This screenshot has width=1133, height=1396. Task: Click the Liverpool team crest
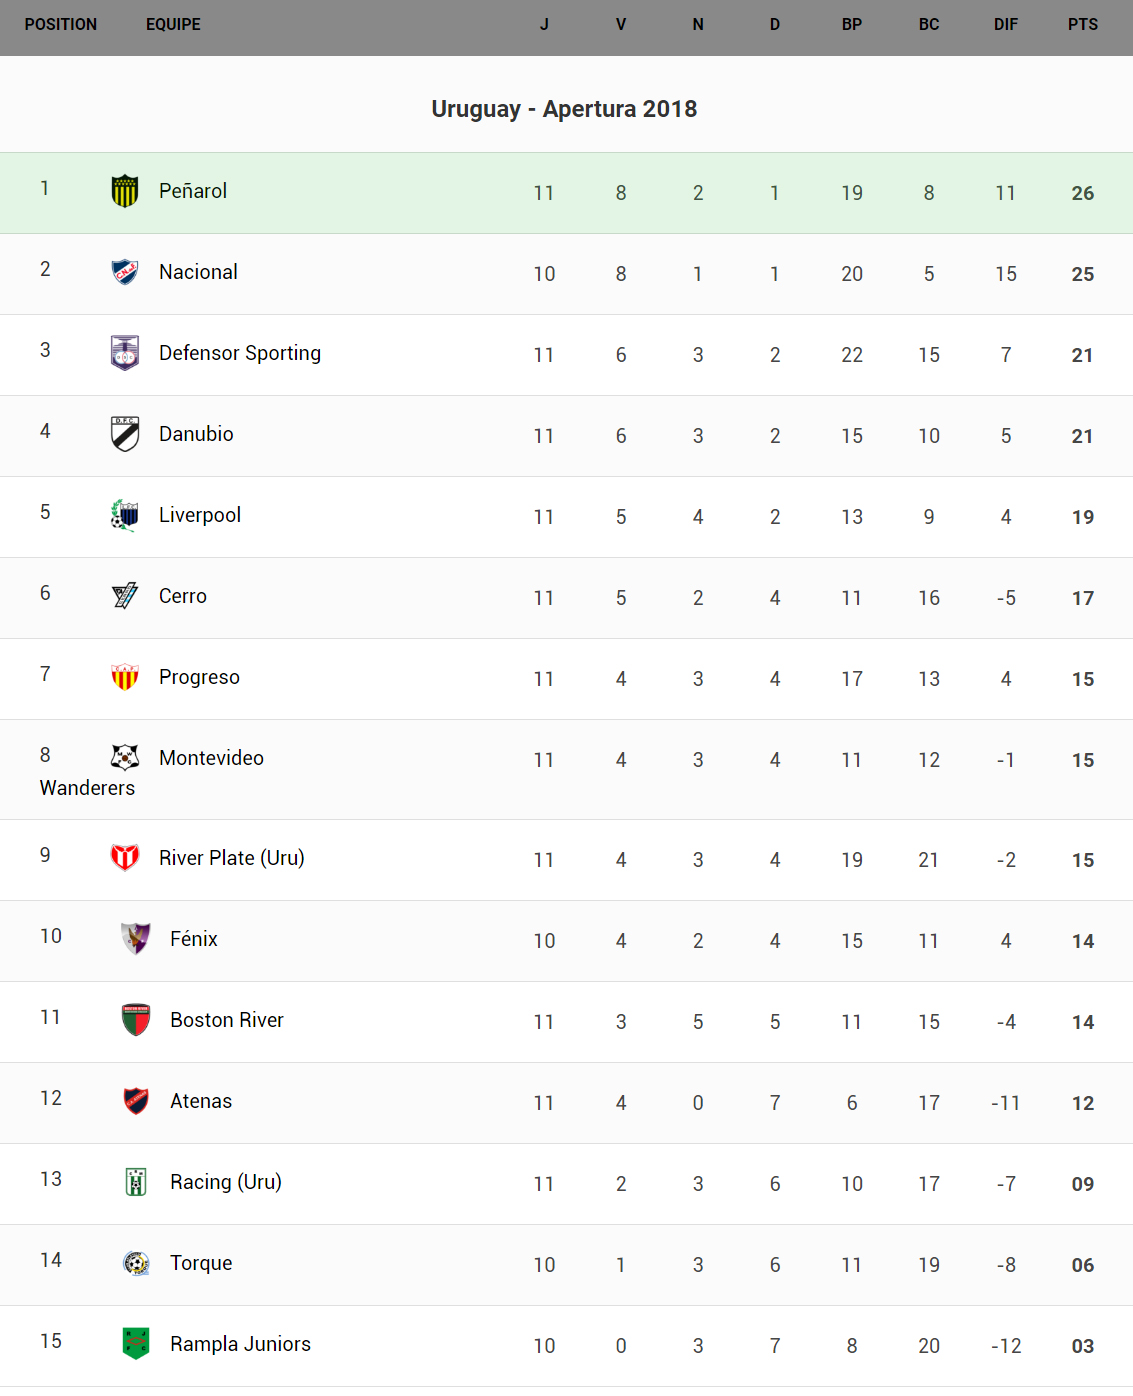125,515
